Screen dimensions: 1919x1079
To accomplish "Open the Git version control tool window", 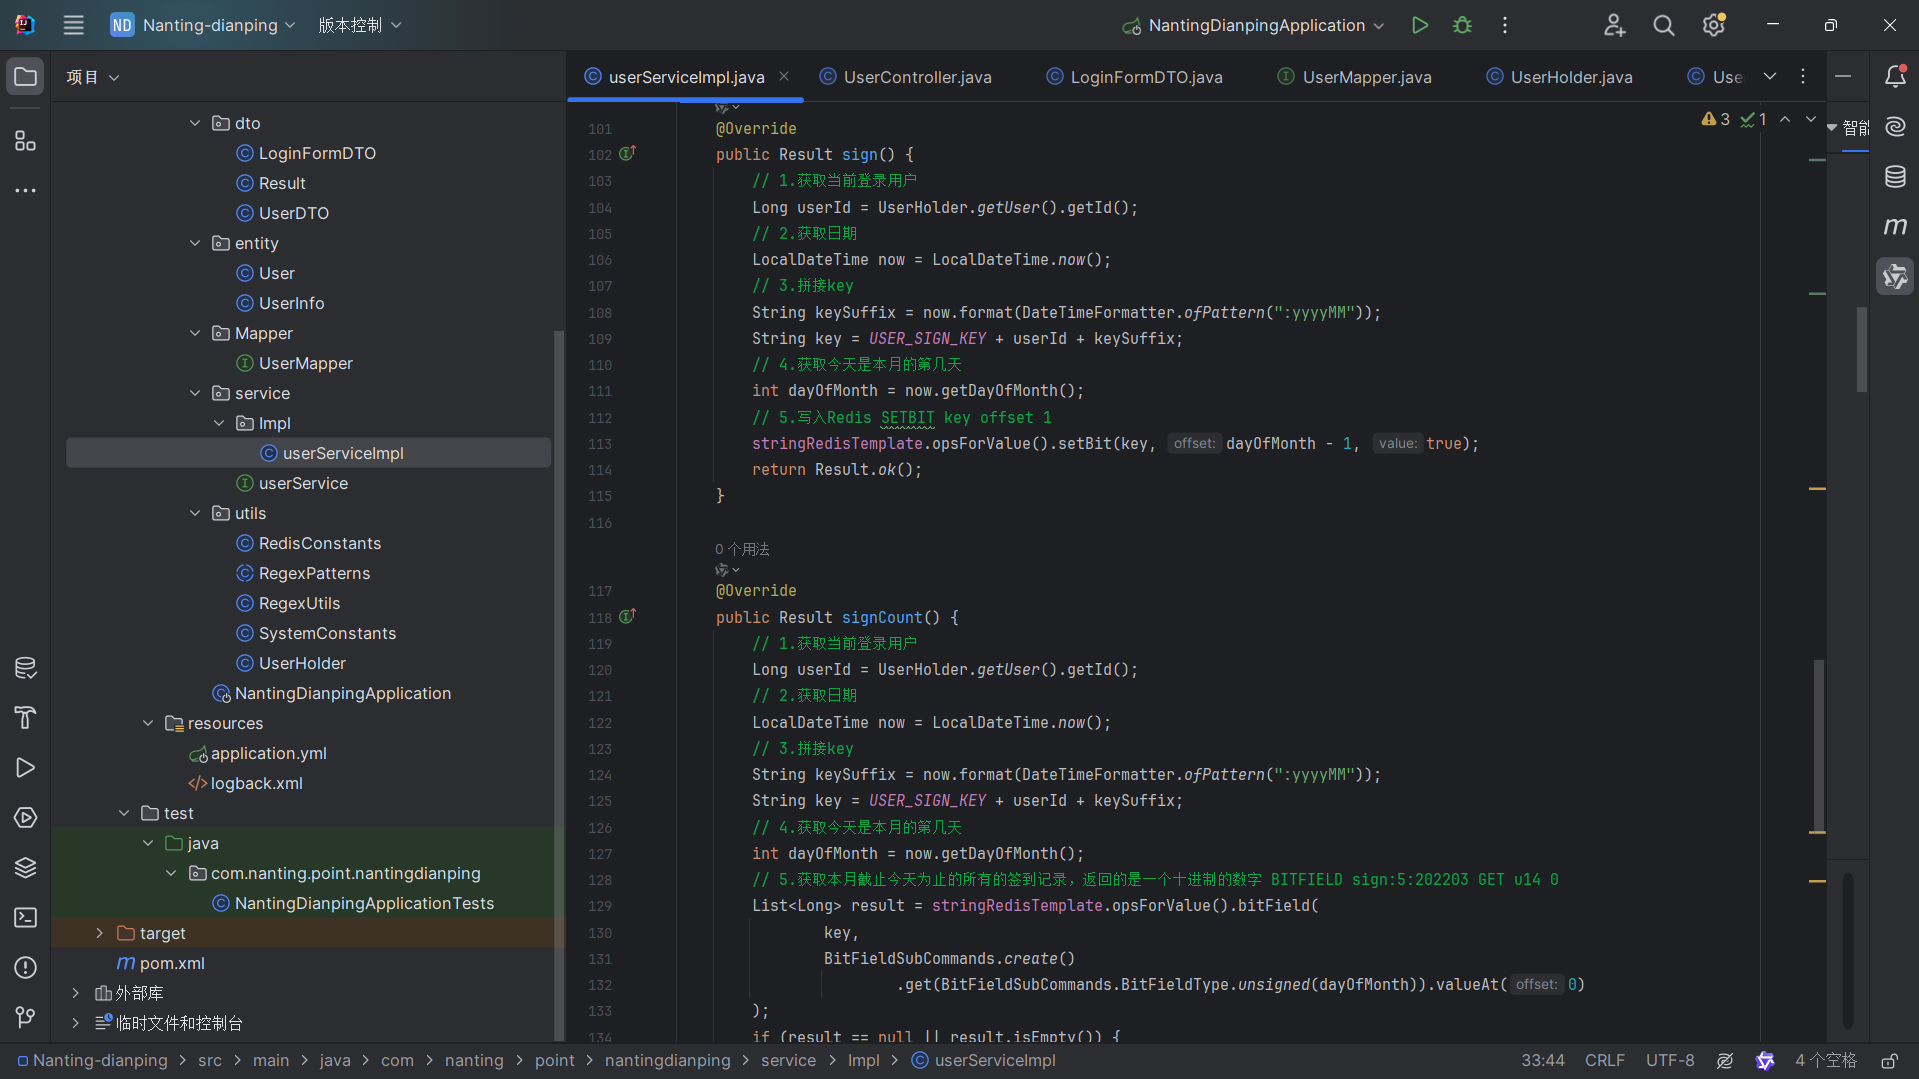I will [25, 1017].
